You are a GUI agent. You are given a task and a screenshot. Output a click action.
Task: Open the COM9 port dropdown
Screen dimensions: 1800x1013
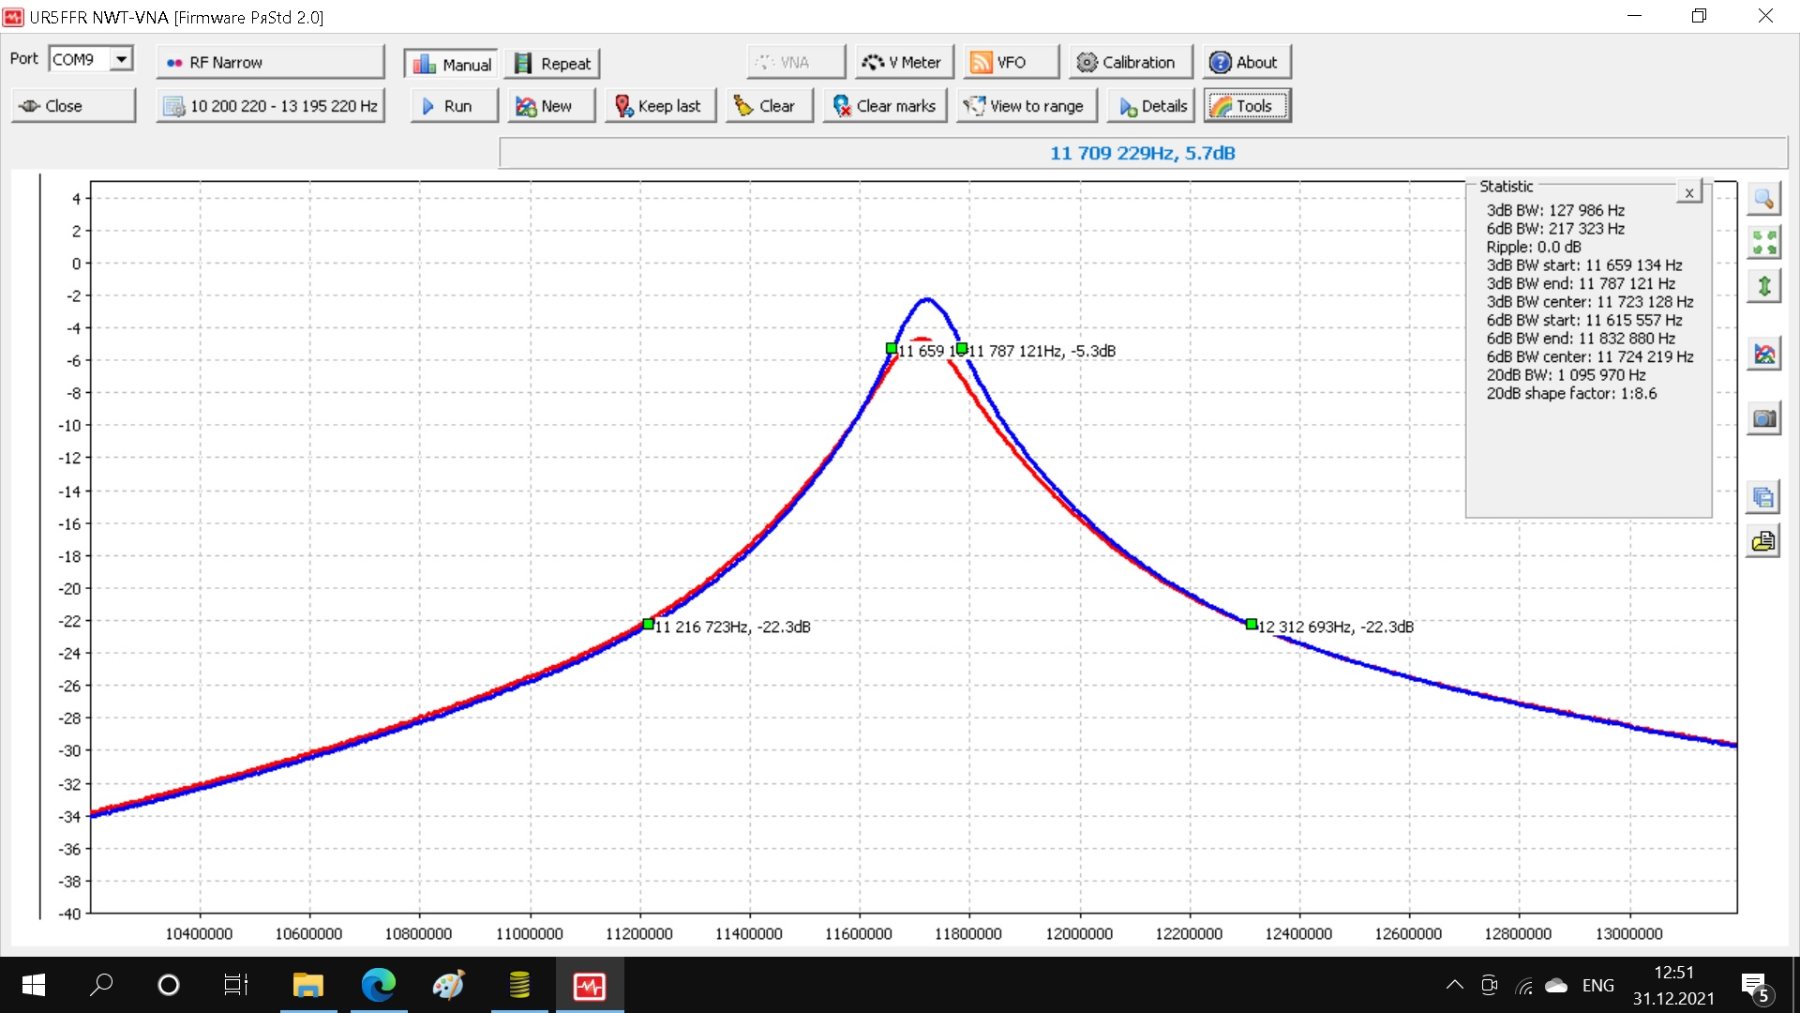121,59
